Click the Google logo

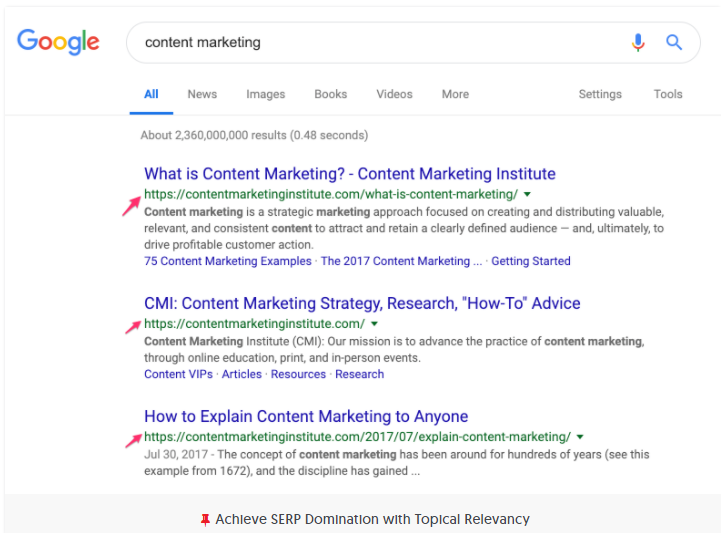58,41
